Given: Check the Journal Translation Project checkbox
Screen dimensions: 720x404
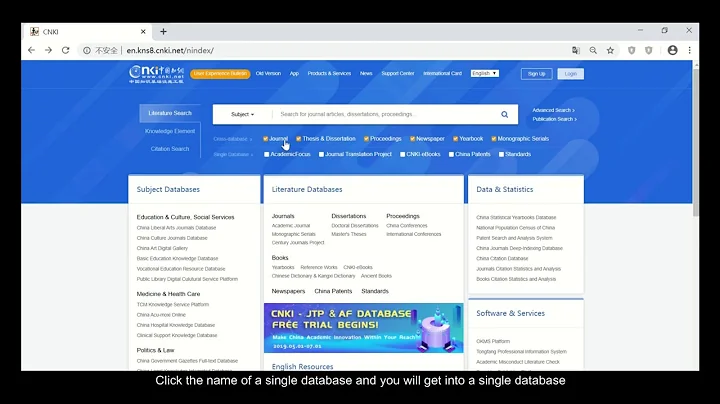Looking at the screenshot, I should (x=321, y=154).
